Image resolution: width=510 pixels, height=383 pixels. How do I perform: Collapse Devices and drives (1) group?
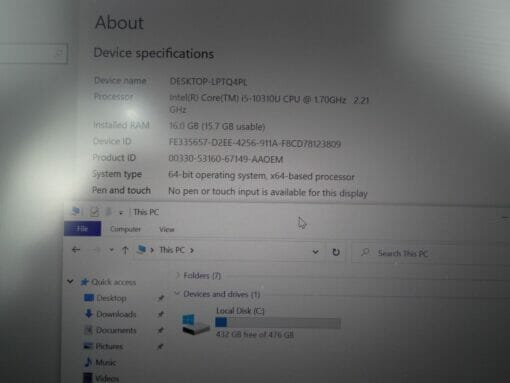coord(177,293)
